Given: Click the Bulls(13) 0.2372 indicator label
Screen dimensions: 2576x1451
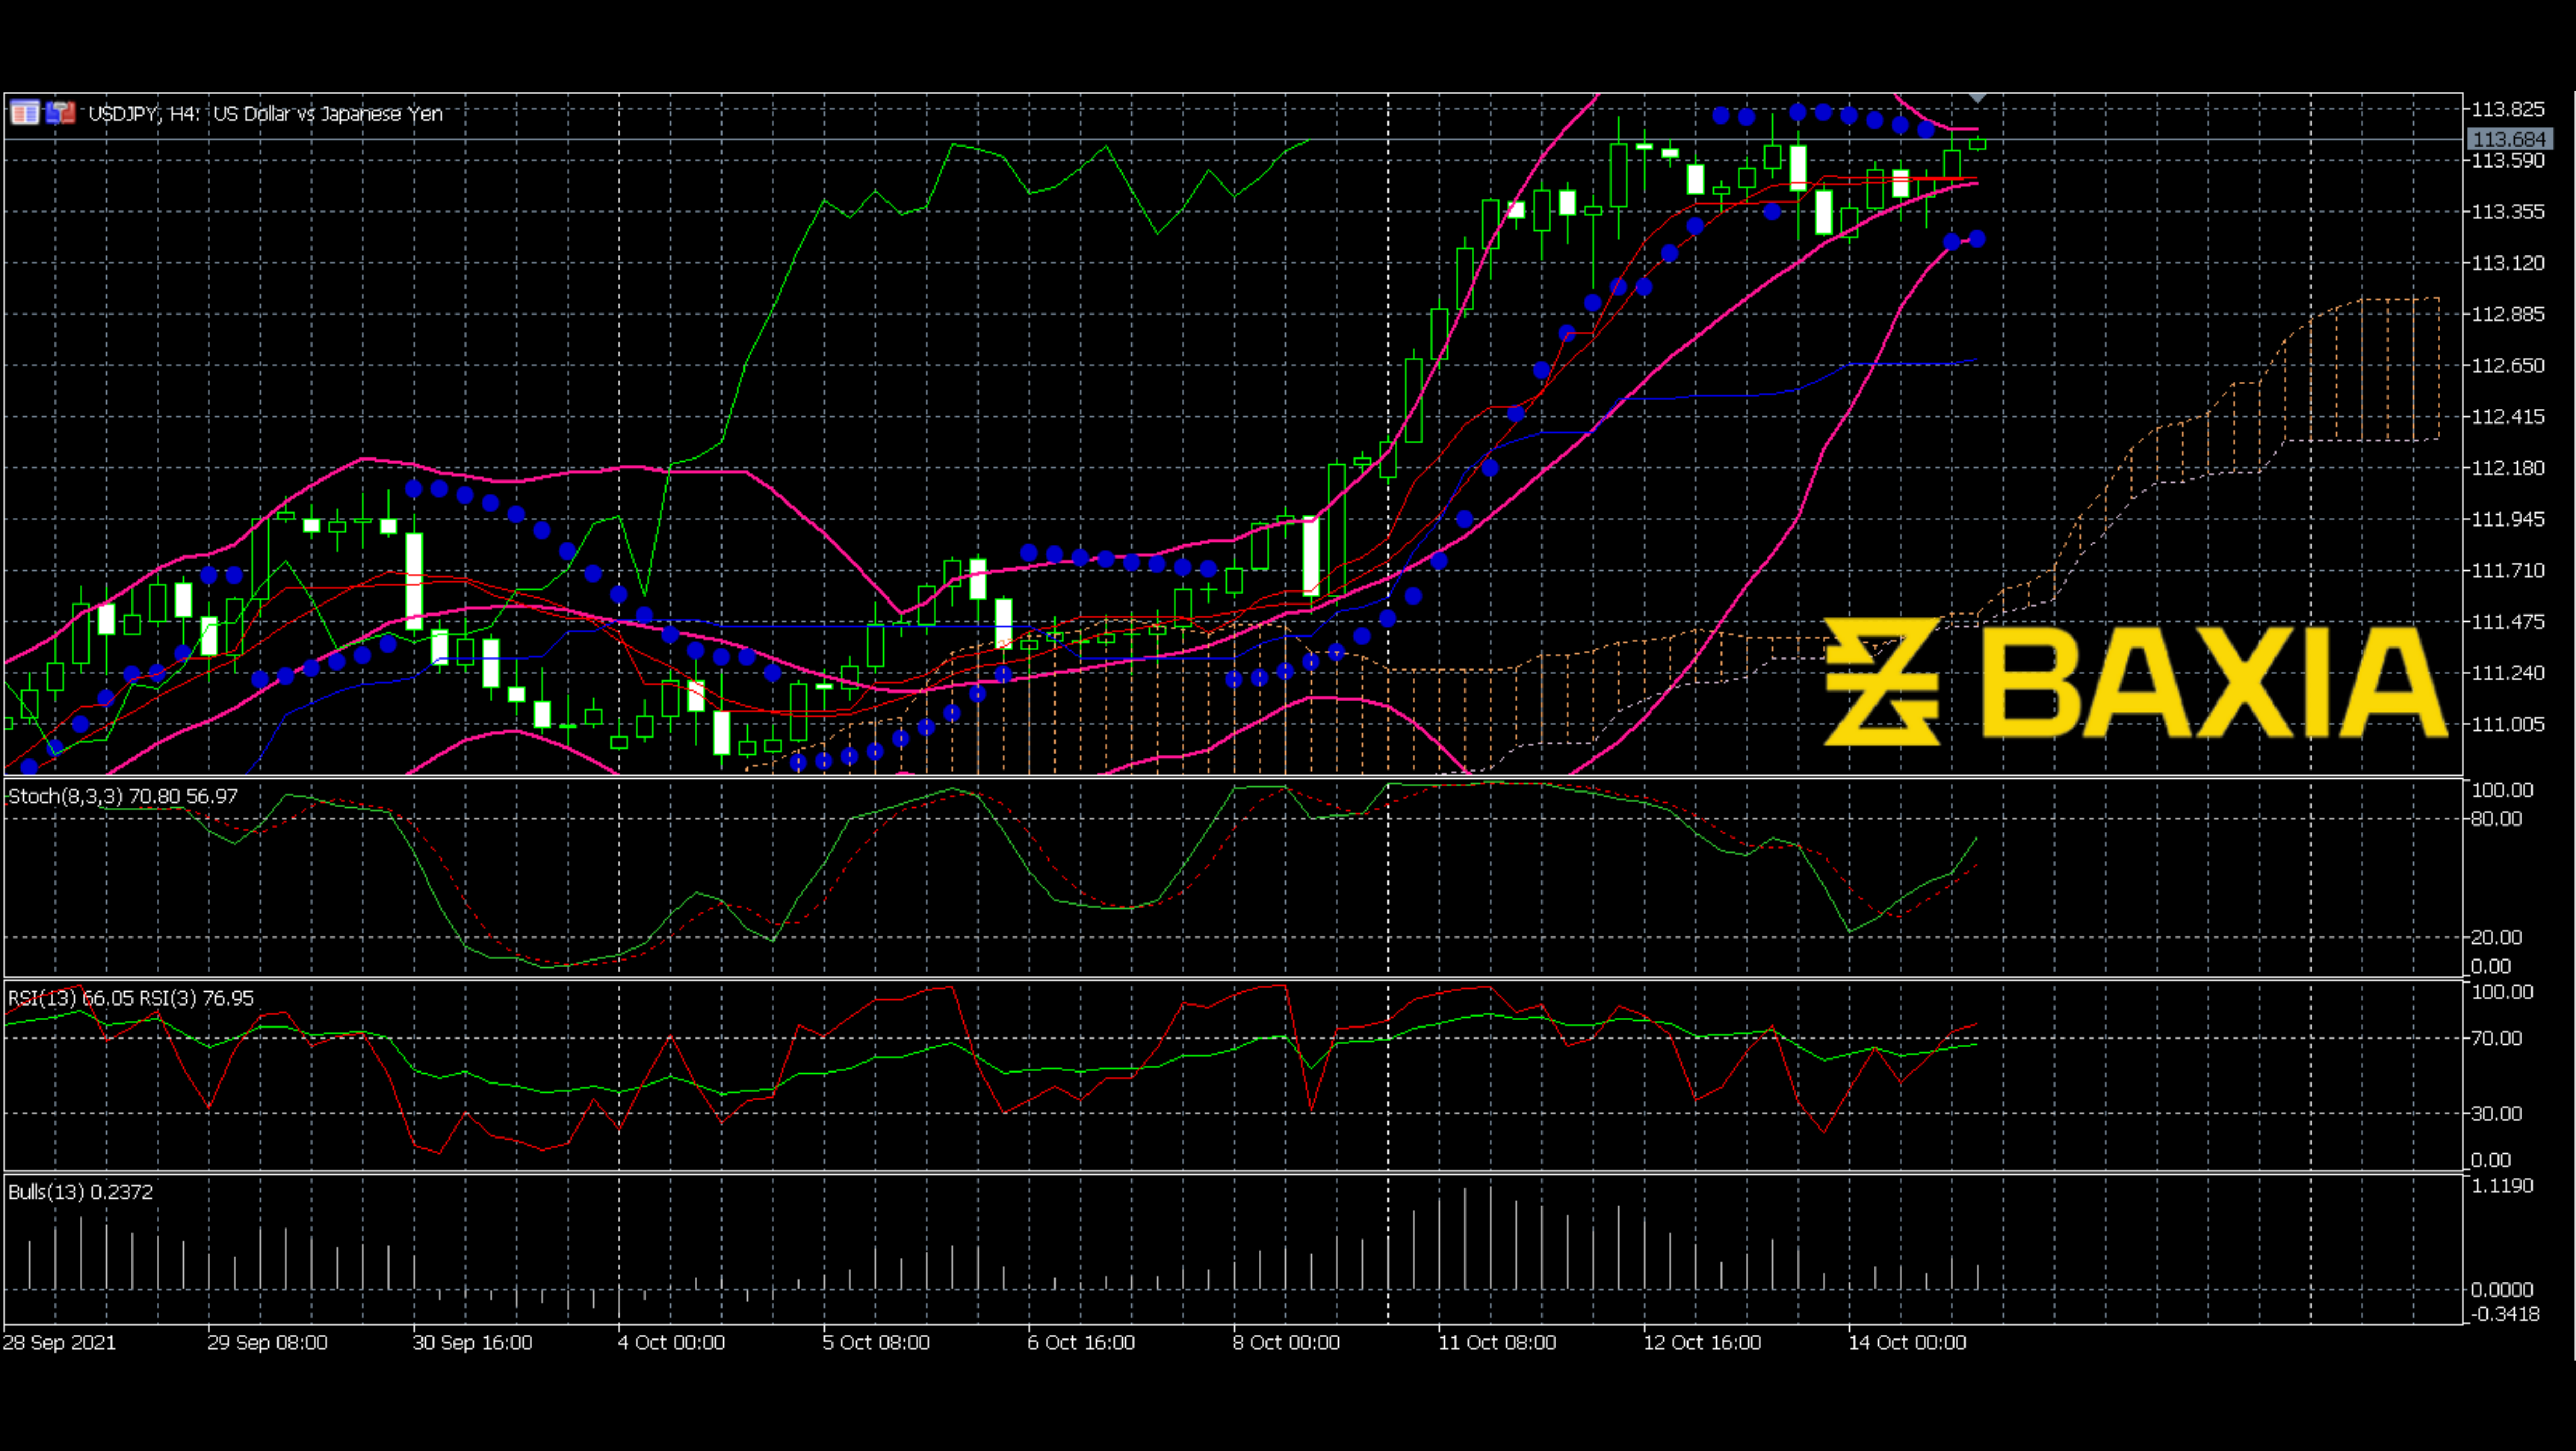Looking at the screenshot, I should click(x=81, y=1192).
